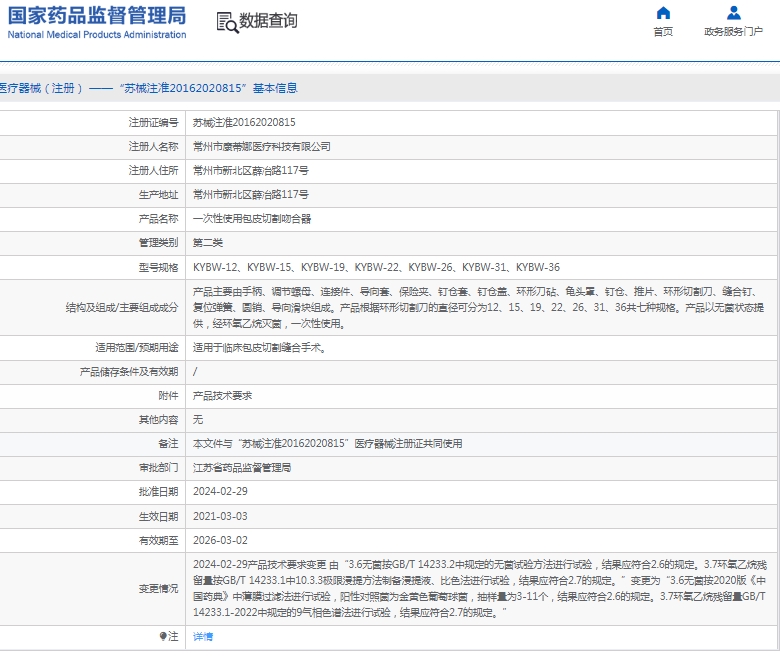780x657 pixels.
Task: Click the 注册证编号 field label
Action: [x=153, y=122]
